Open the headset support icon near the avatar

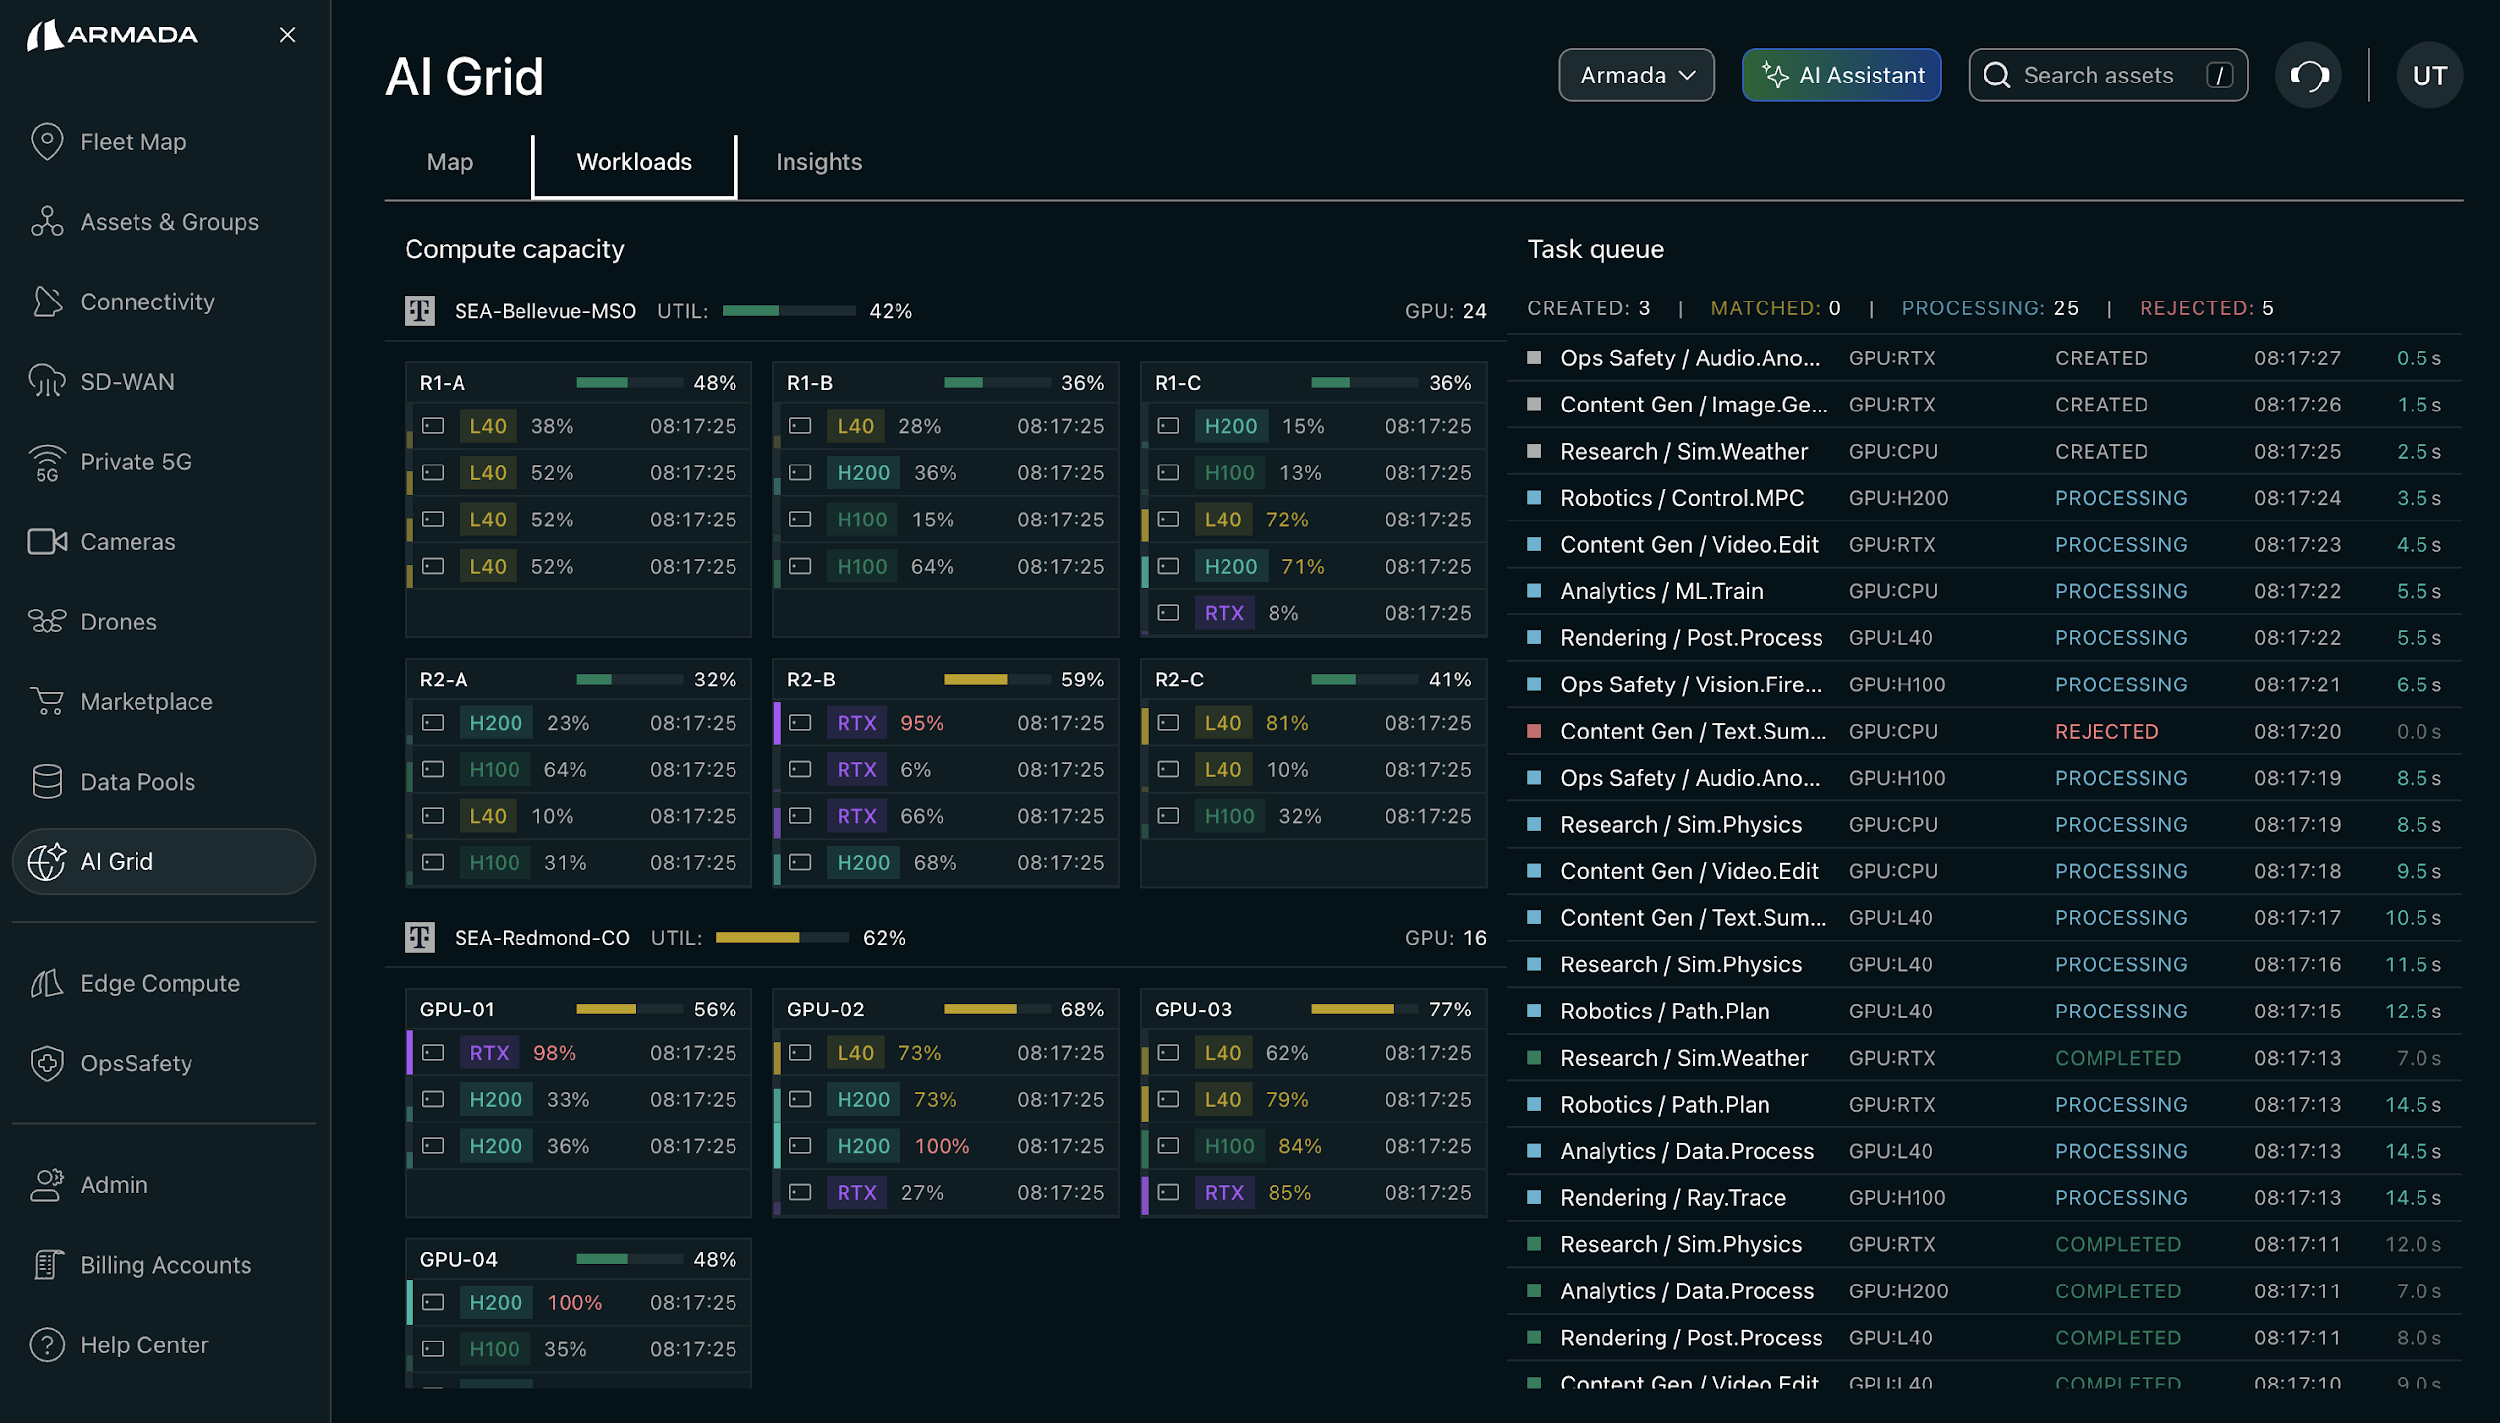[x=2308, y=74]
